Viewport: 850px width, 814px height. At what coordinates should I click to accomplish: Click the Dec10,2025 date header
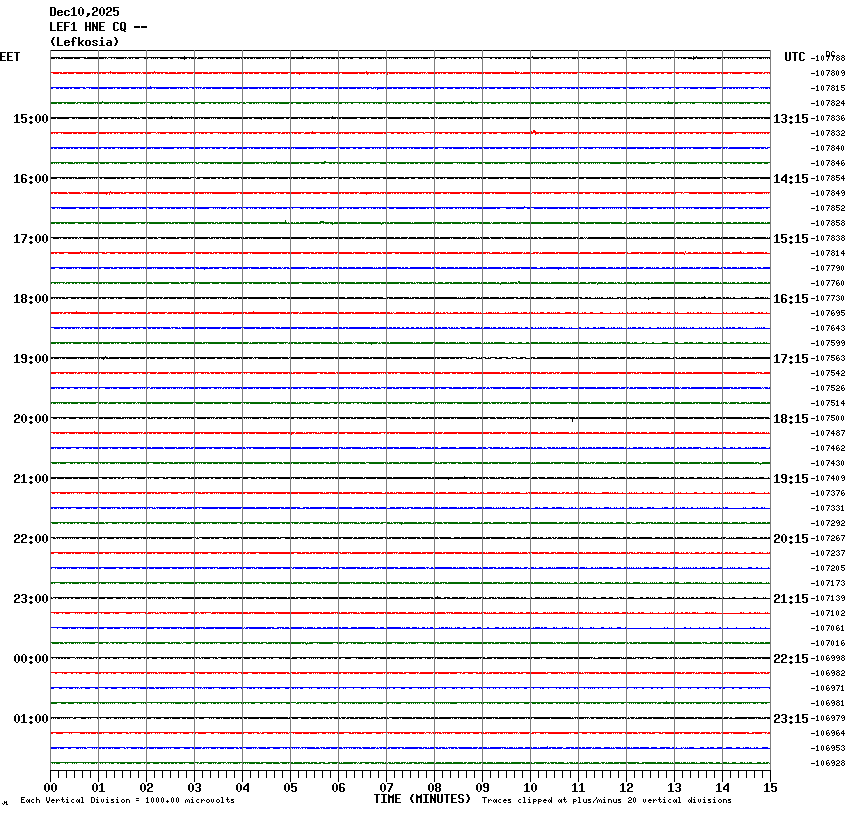84,12
